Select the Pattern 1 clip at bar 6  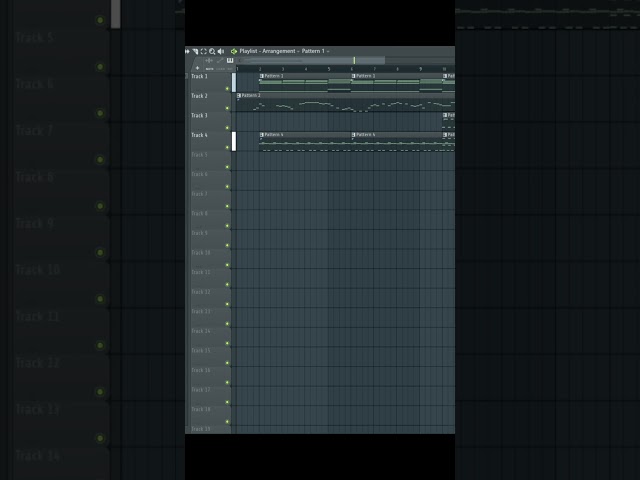(x=397, y=83)
